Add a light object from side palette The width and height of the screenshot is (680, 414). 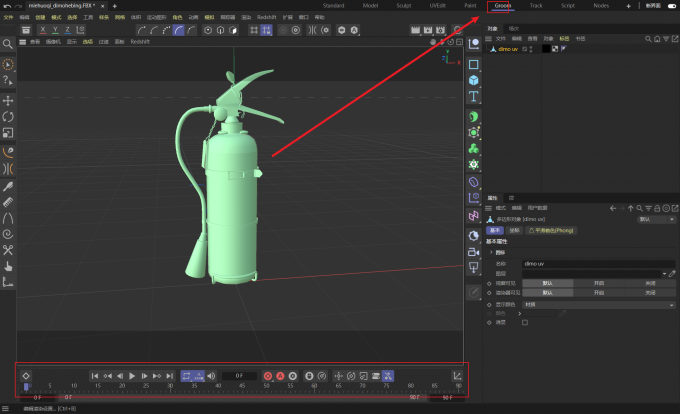[474, 268]
